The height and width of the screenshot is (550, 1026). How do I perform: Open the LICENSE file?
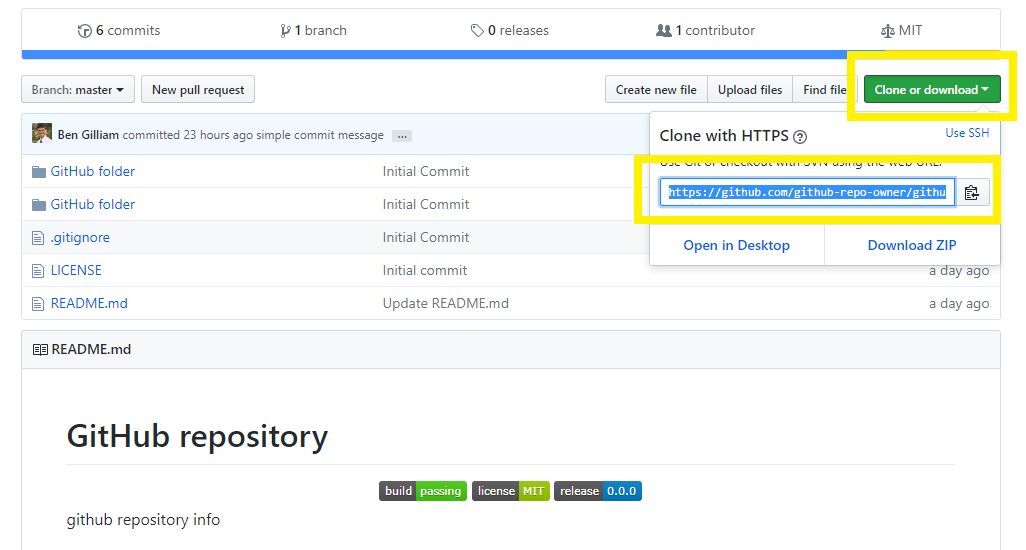point(76,270)
